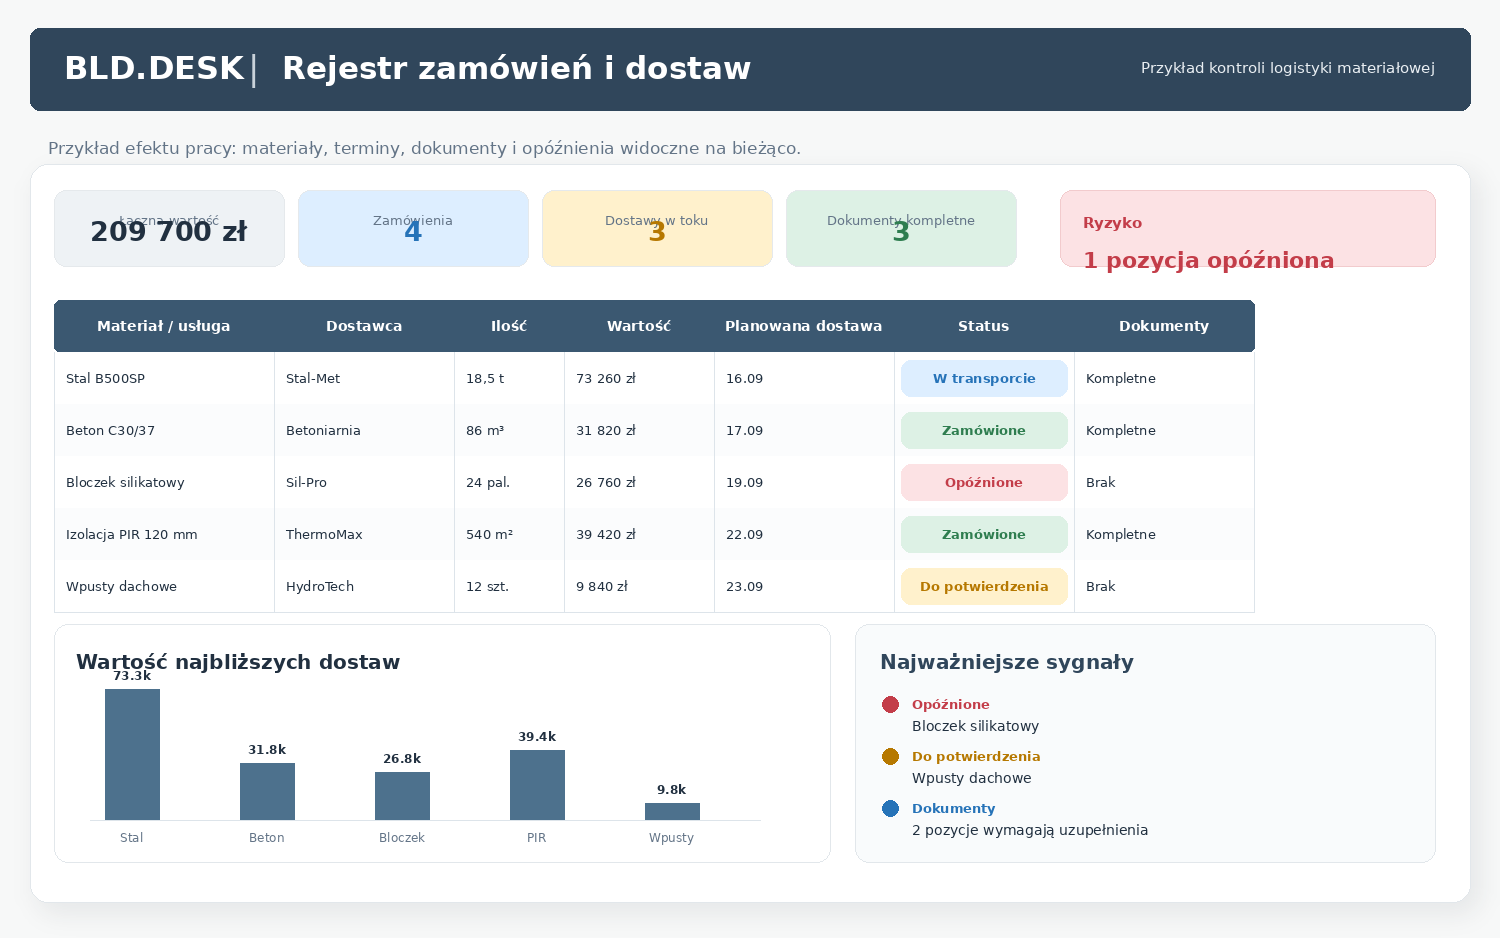Click the 'Materiał / usługa' column header

(164, 326)
